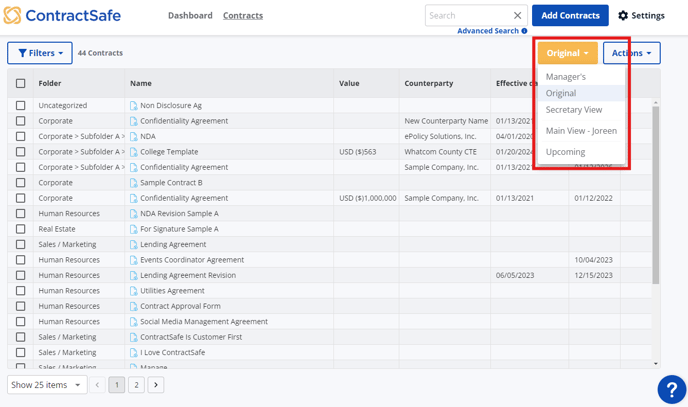Check the I Love ContractSafe row checkbox
Screen dimensions: 688x407
pyautogui.click(x=21, y=352)
